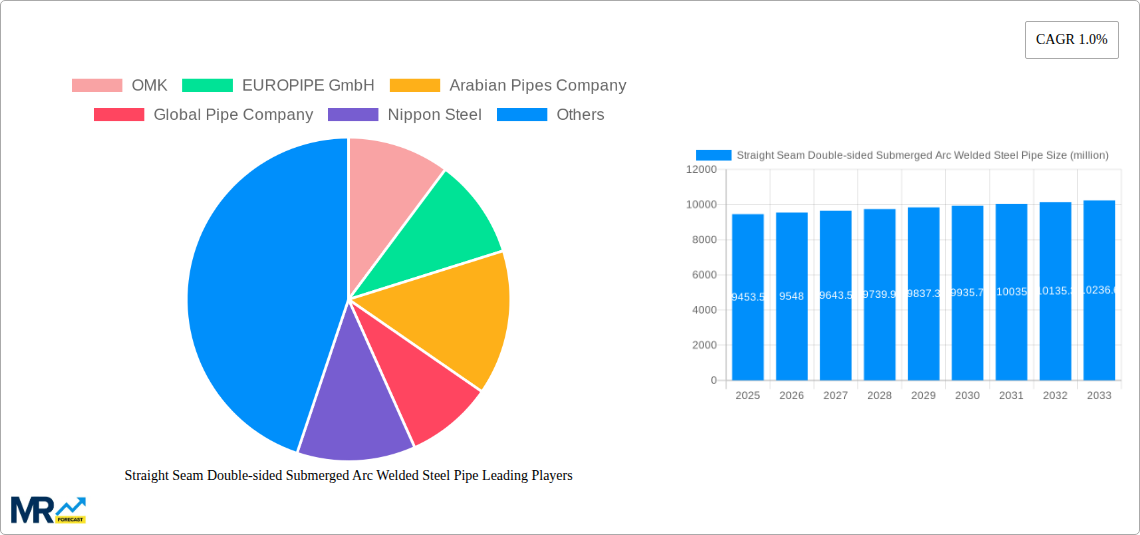The height and width of the screenshot is (535, 1140).
Task: Click the 2030 bar in chart
Action: tap(968, 293)
